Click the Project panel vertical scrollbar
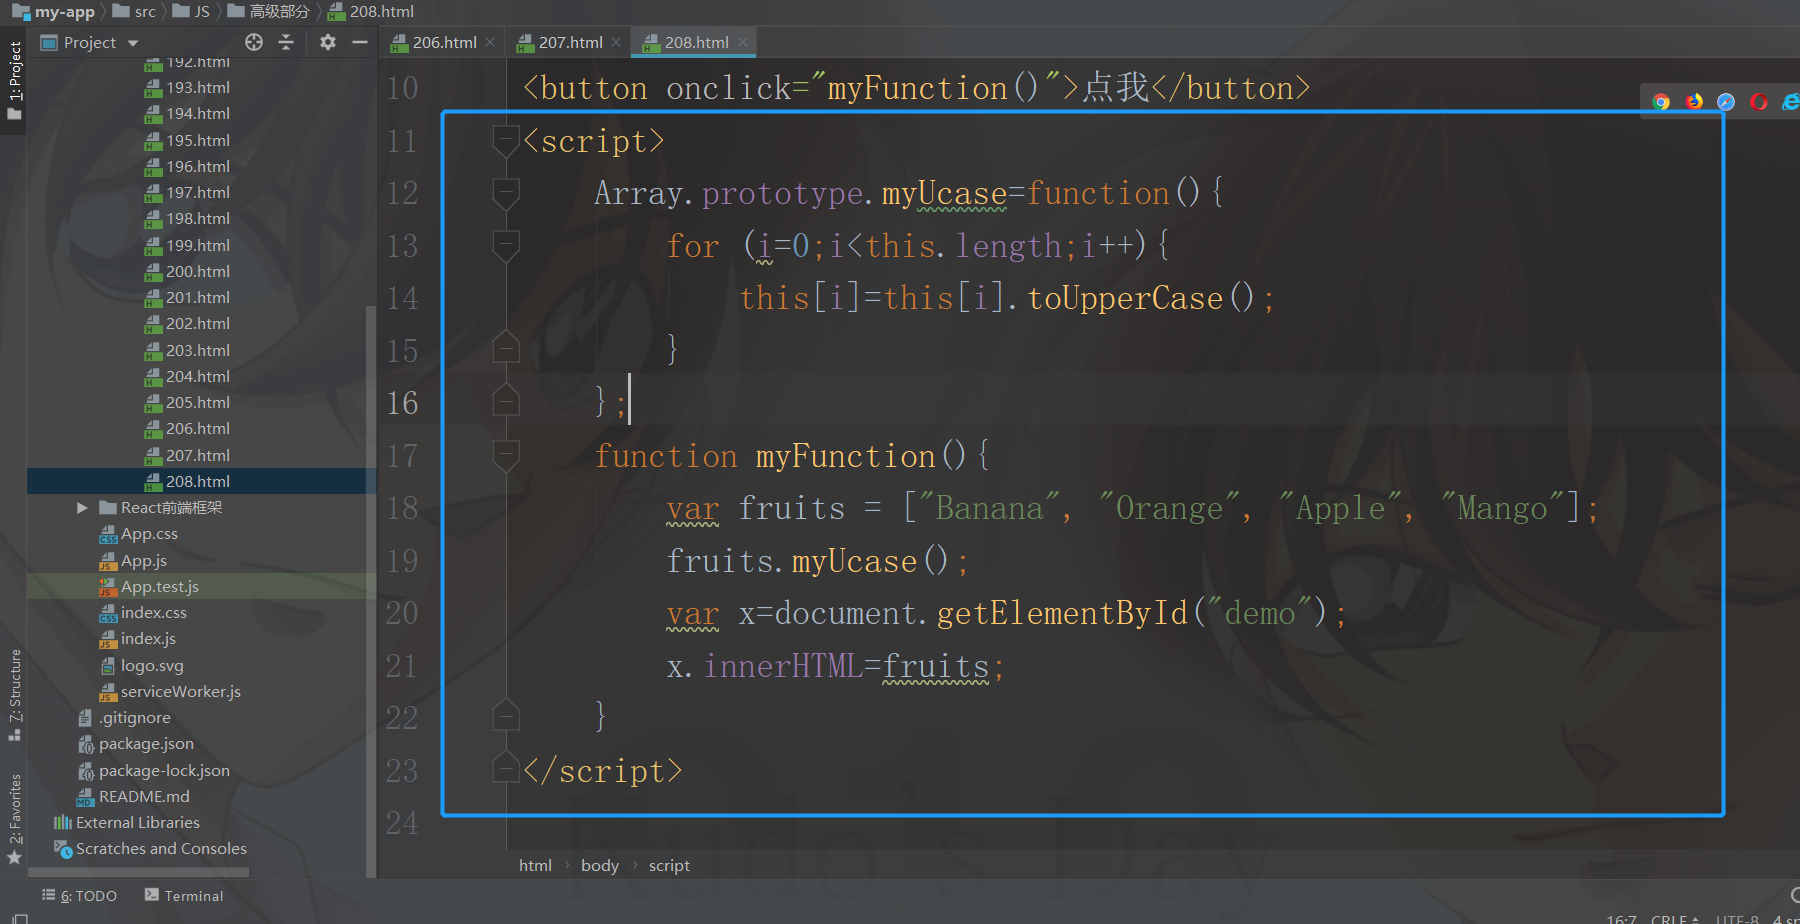The image size is (1800, 924). pyautogui.click(x=371, y=590)
